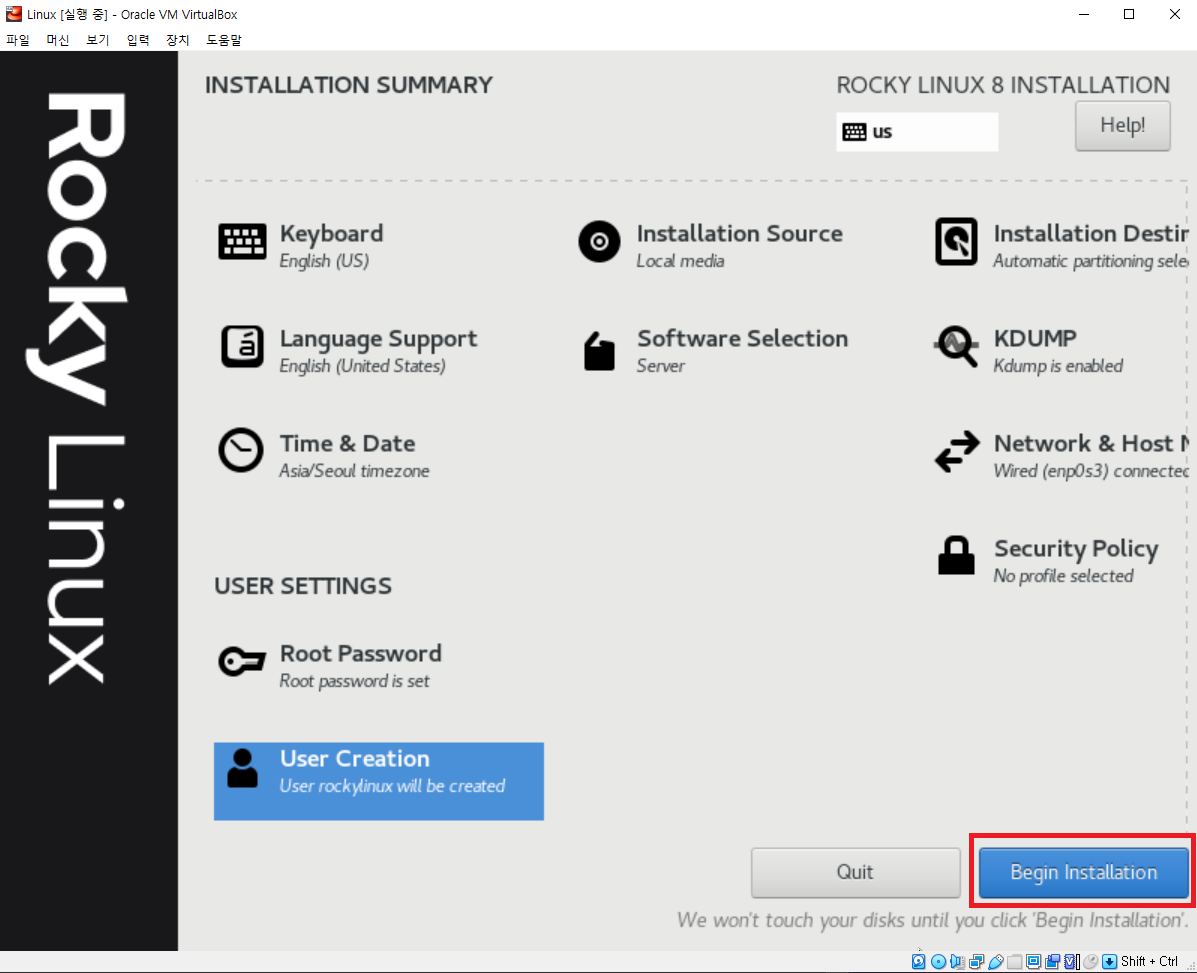This screenshot has height=973, width=1197.
Task: Click the shared folders status bar icon
Action: (x=1015, y=961)
